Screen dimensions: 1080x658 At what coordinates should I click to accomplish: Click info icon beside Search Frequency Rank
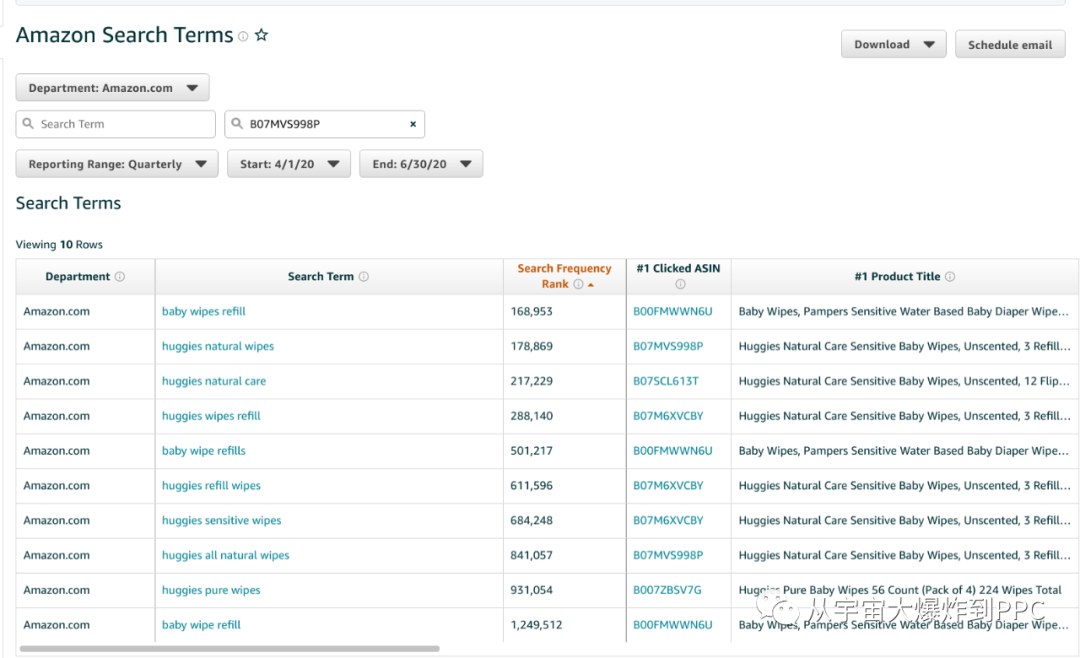(578, 285)
